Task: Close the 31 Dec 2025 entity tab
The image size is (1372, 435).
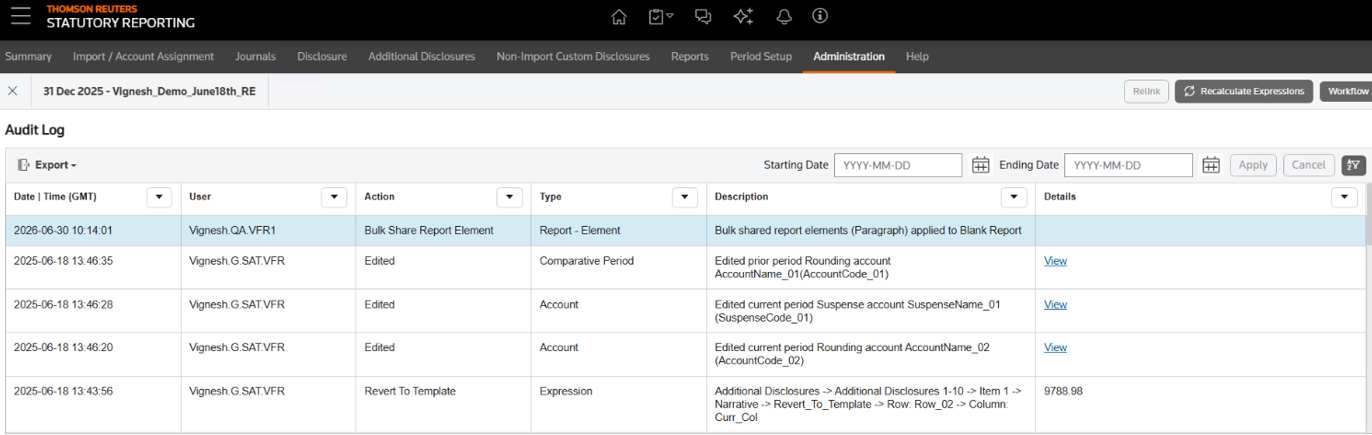Action: [x=13, y=91]
